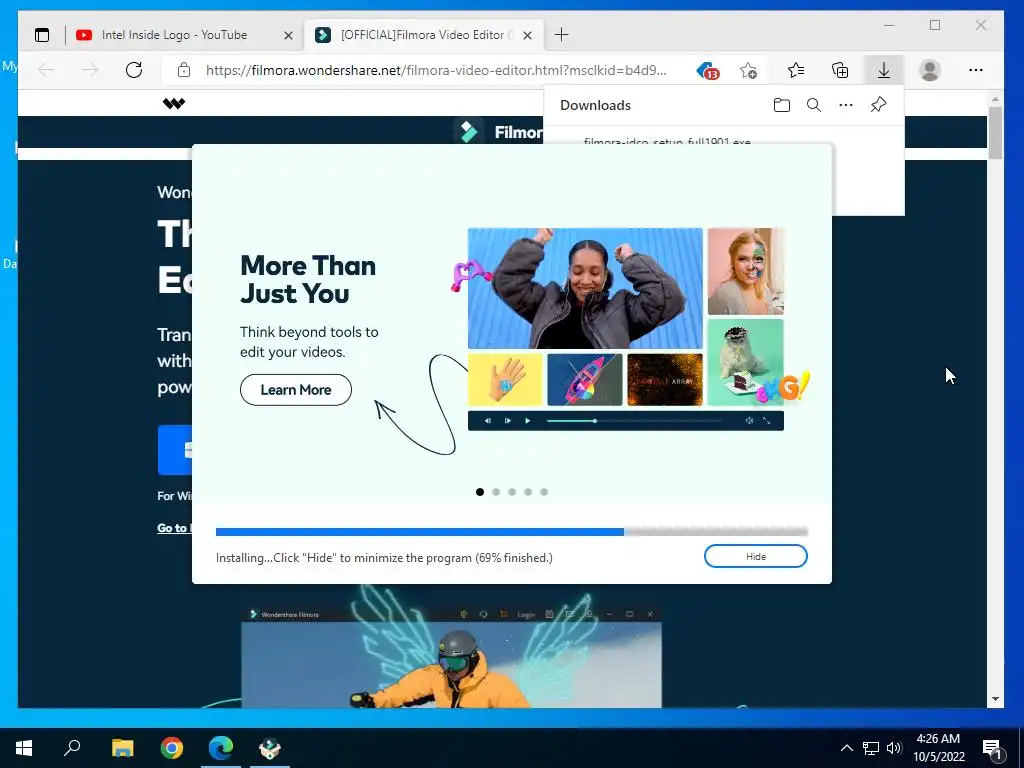
Task: Refresh the current page
Action: (x=134, y=70)
